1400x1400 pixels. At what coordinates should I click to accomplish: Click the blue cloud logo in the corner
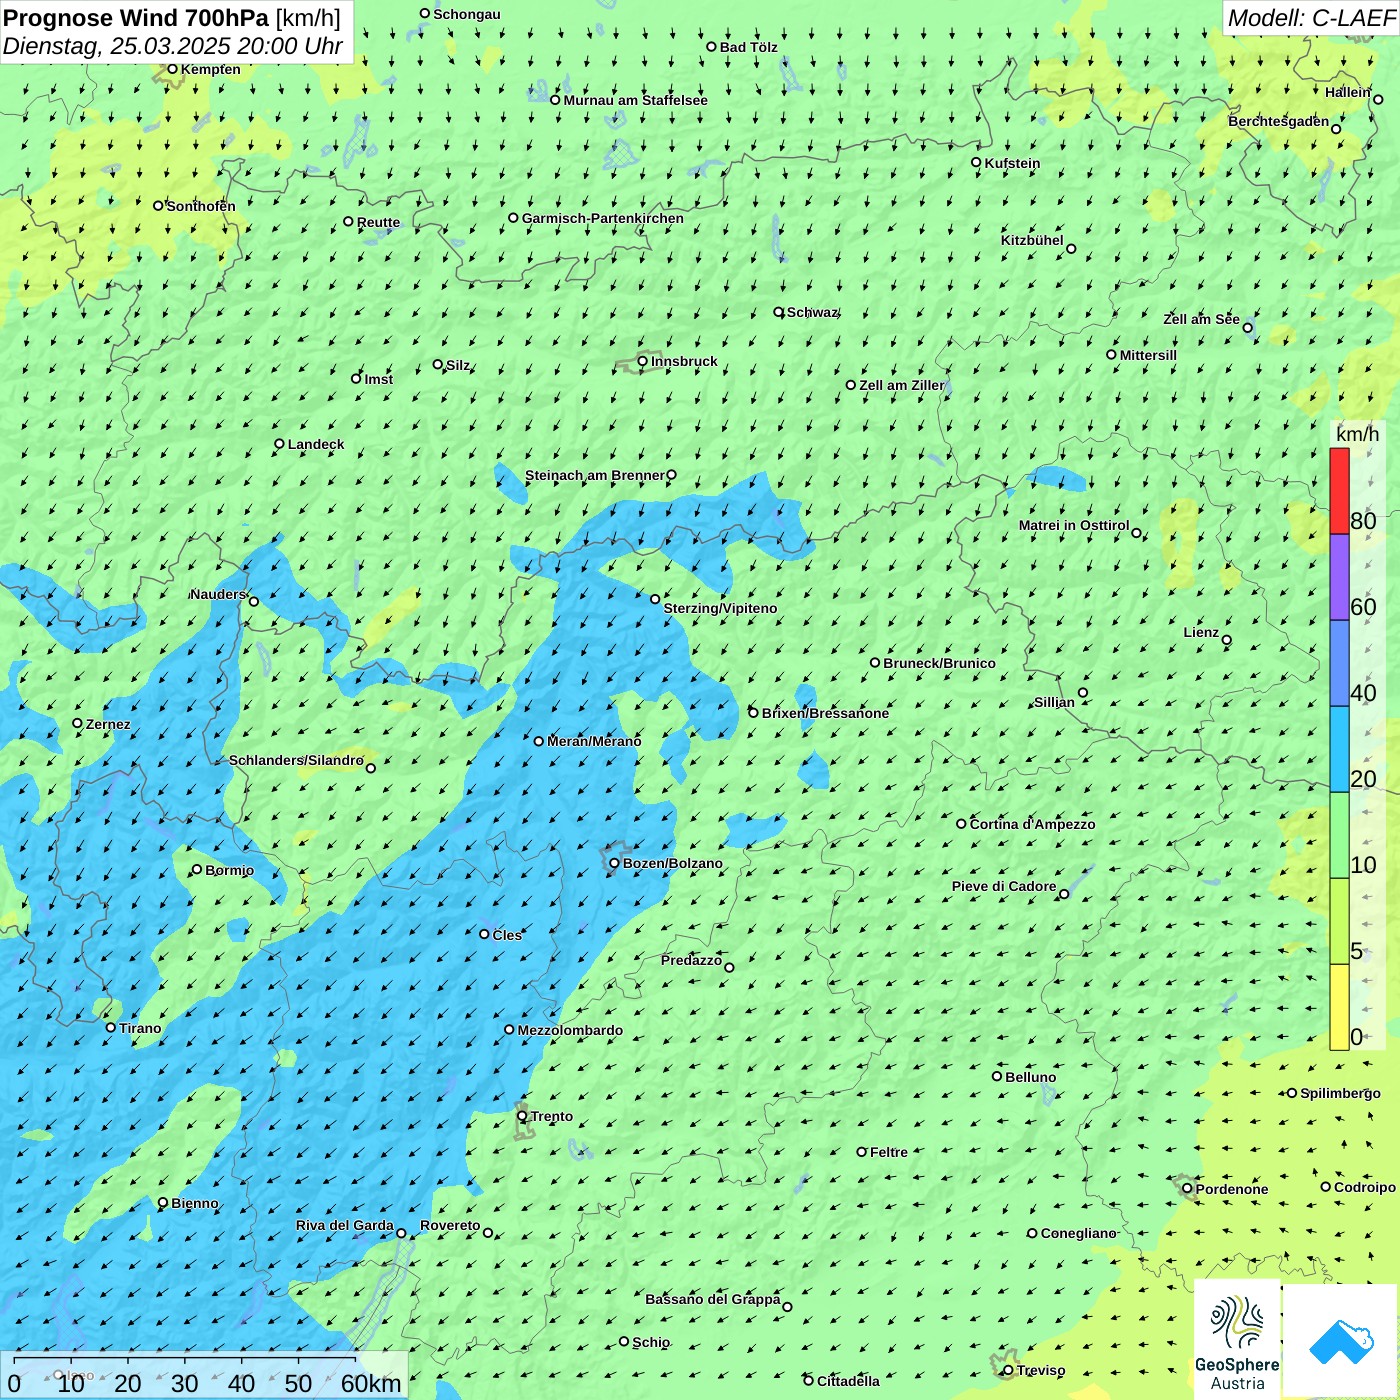point(1340,1340)
